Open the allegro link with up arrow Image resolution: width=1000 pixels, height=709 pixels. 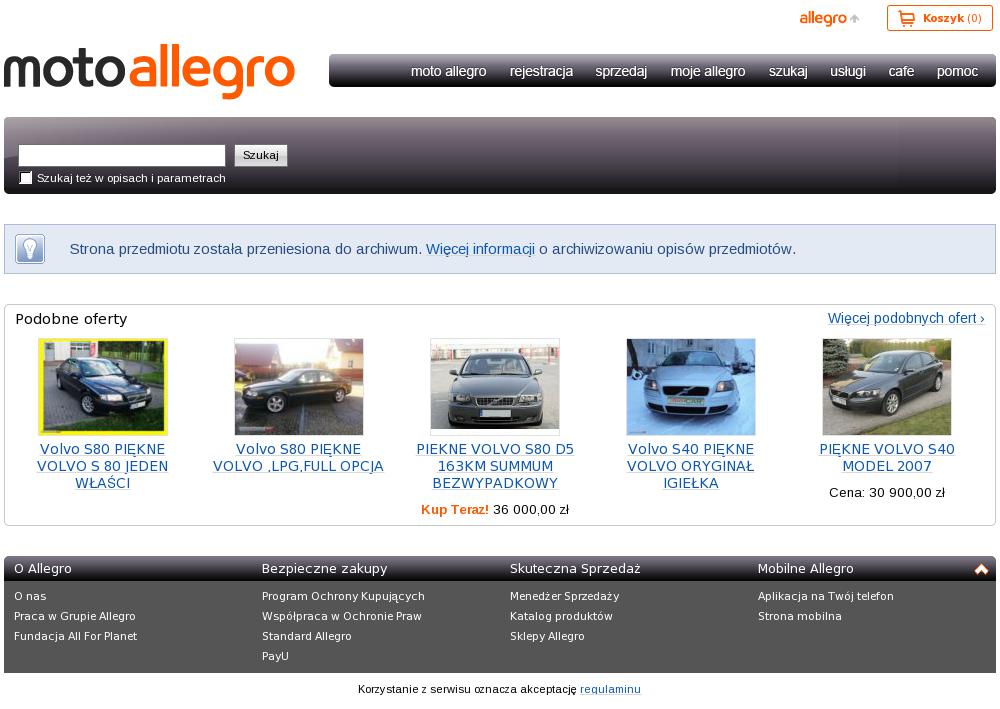click(829, 18)
